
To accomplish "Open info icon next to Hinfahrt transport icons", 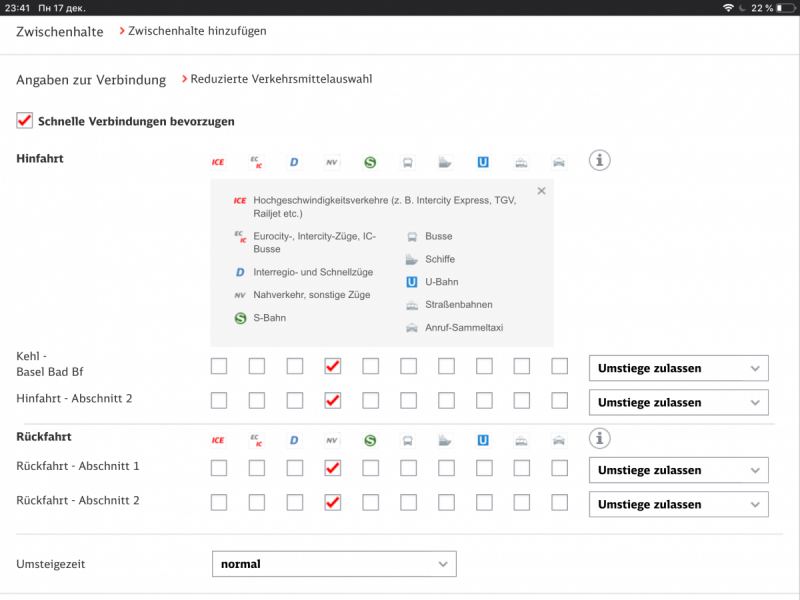I will click(x=599, y=161).
